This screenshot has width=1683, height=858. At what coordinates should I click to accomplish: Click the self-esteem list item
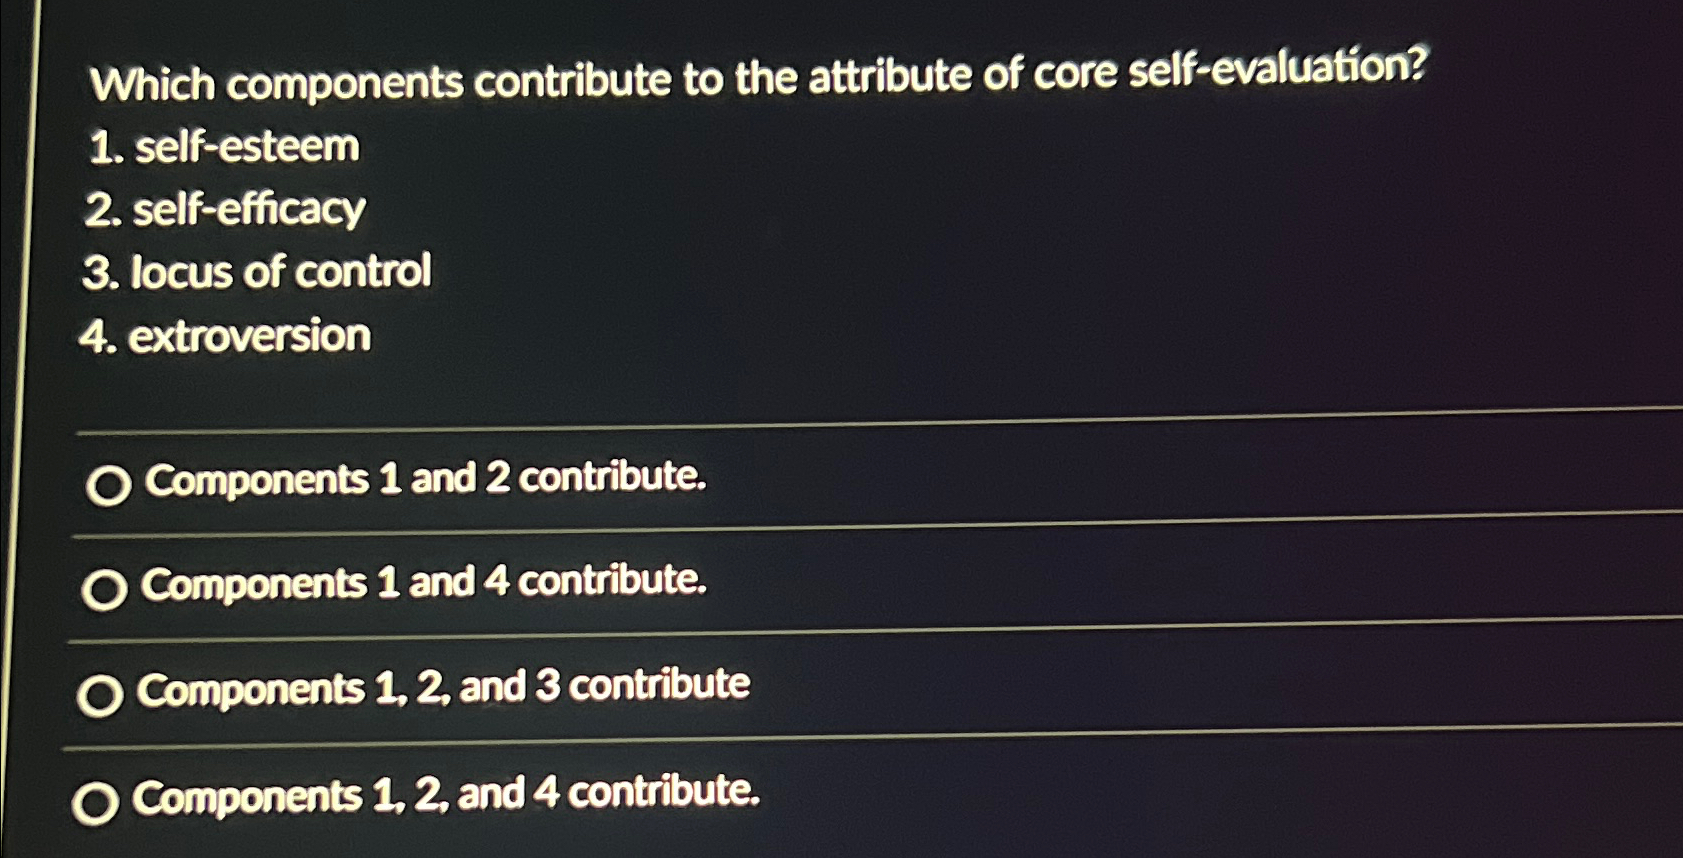coord(222,147)
